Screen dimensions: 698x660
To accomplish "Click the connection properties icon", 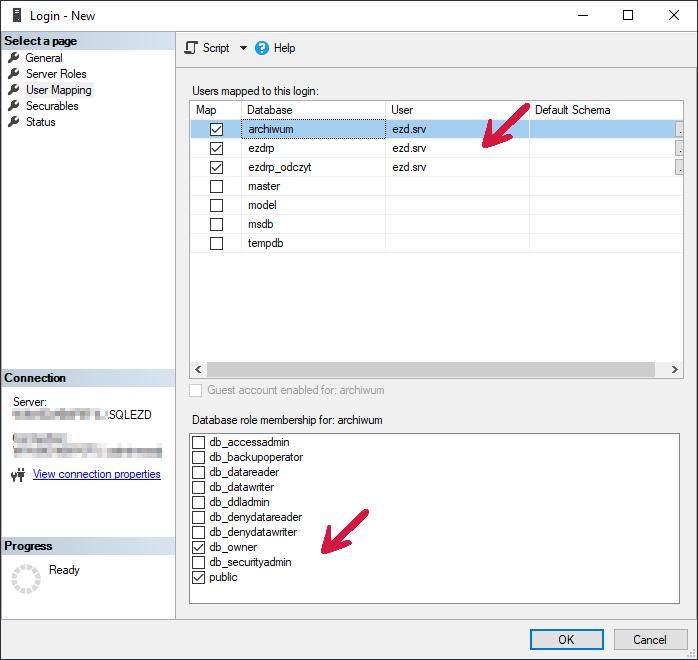I will [17, 475].
